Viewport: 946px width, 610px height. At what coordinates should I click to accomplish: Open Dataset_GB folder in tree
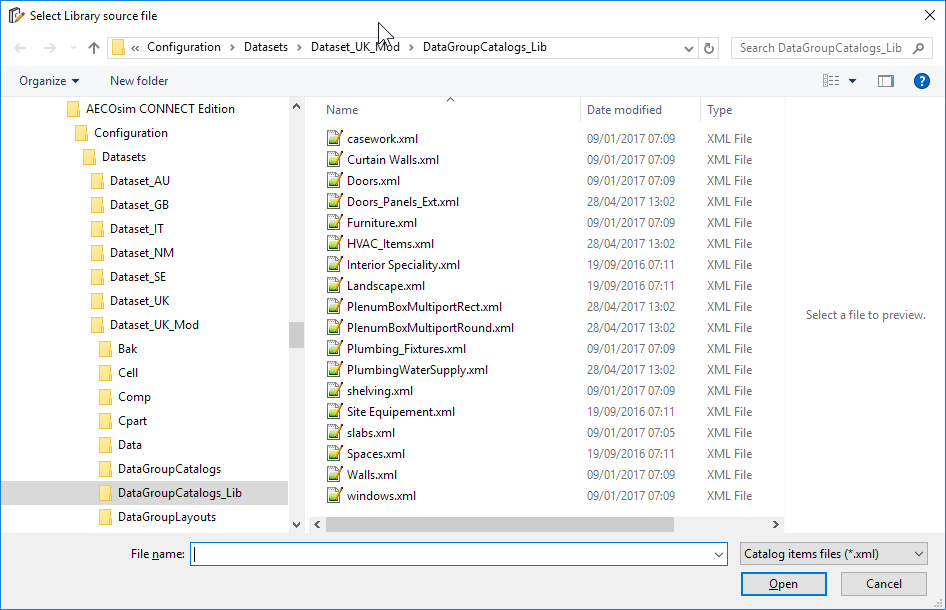[x=130, y=205]
